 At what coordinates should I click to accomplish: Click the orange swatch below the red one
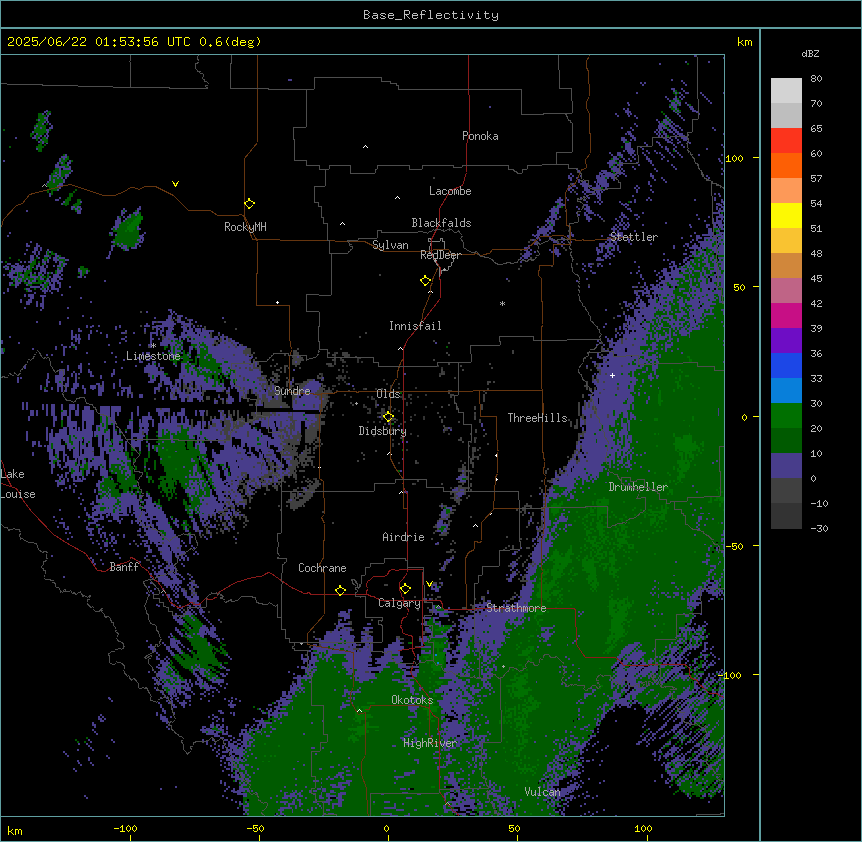pyautogui.click(x=786, y=165)
